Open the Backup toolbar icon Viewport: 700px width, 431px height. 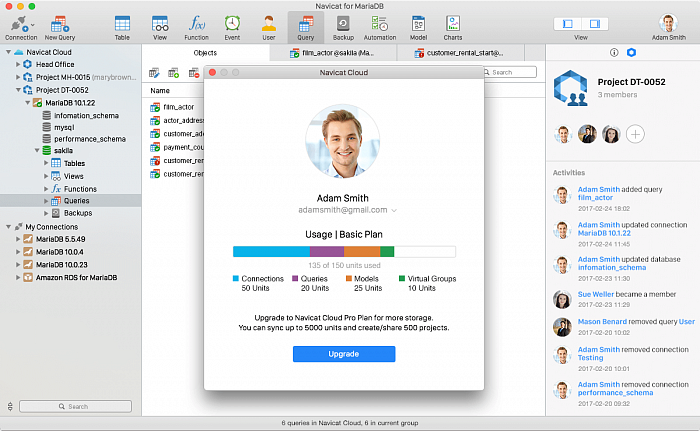(x=343, y=24)
